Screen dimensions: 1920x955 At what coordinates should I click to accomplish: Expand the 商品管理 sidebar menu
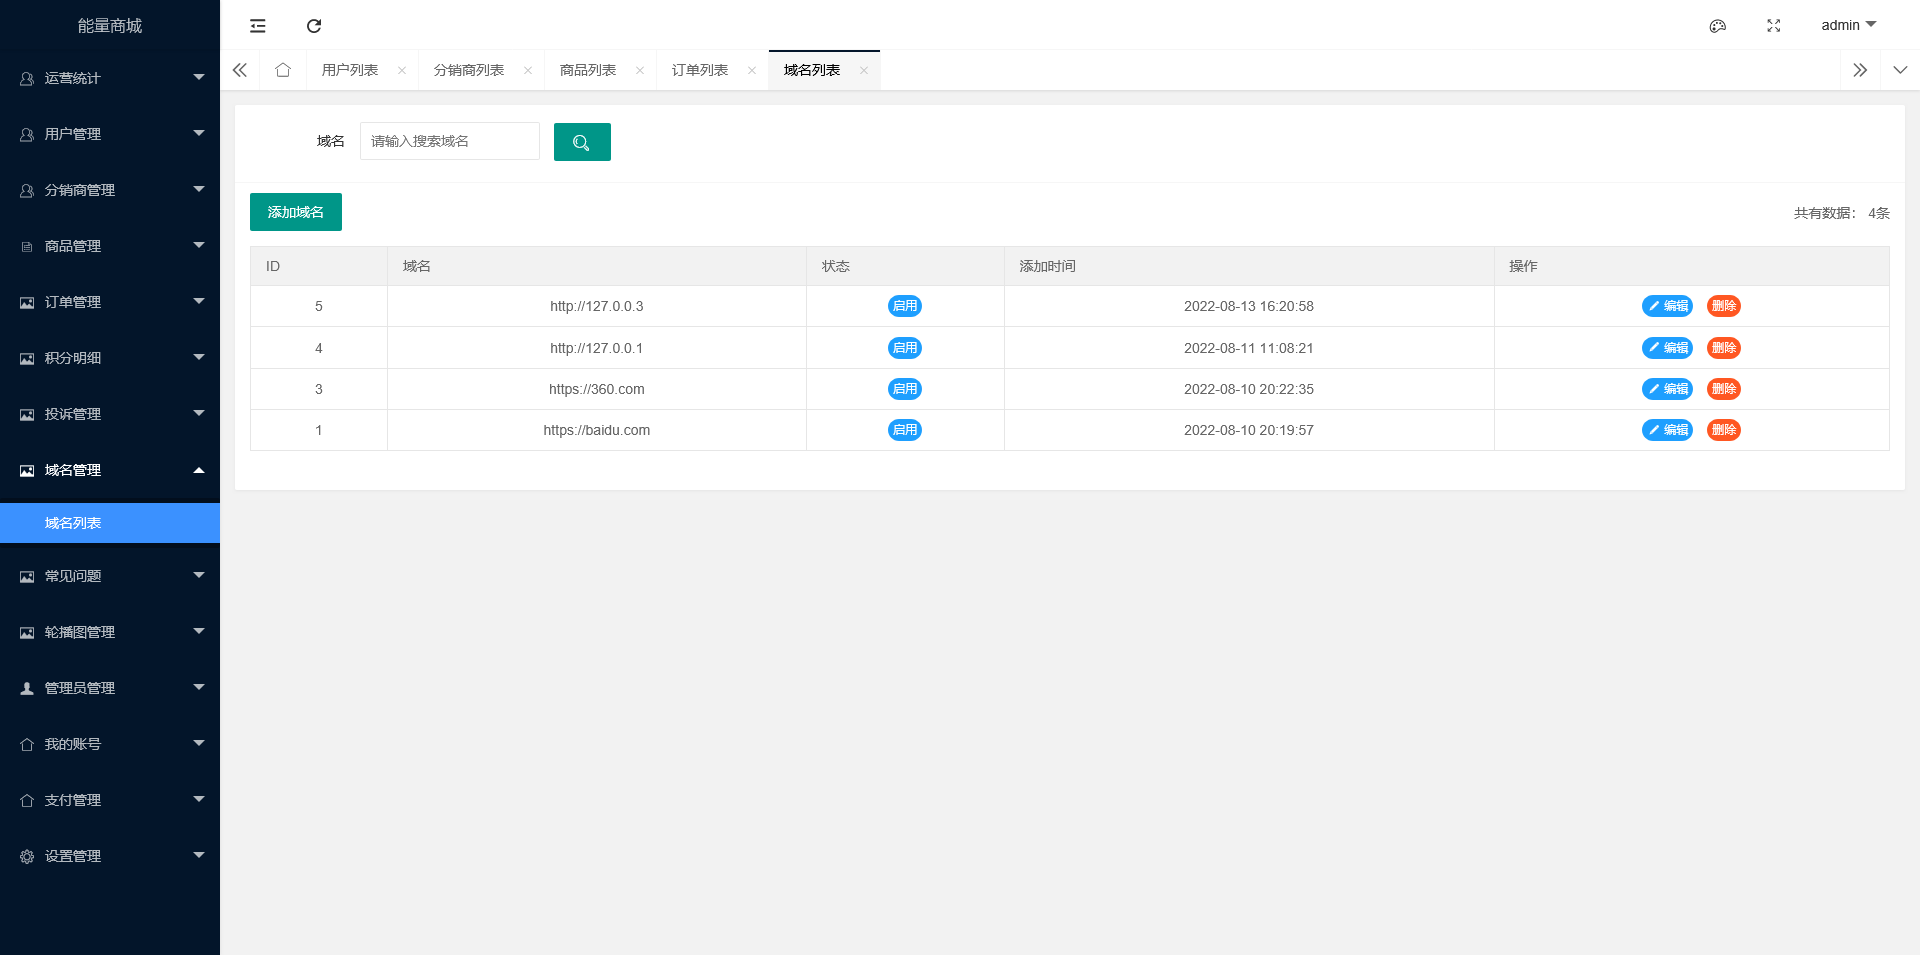[110, 246]
